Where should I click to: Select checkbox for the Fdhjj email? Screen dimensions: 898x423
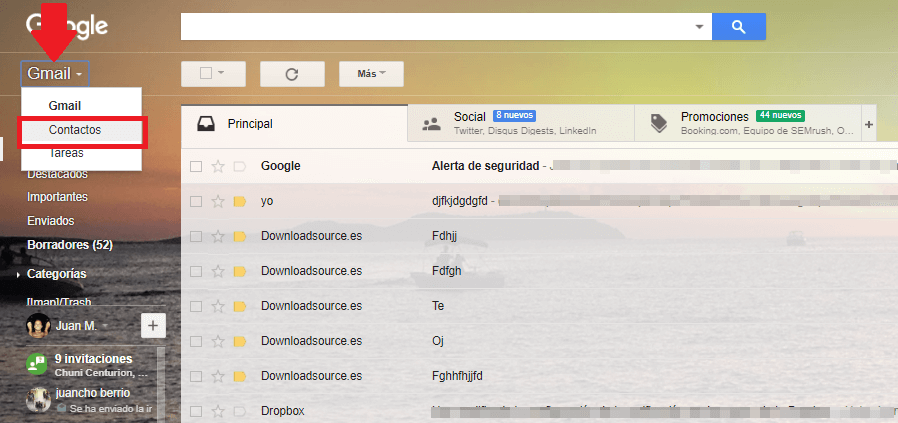(x=196, y=236)
